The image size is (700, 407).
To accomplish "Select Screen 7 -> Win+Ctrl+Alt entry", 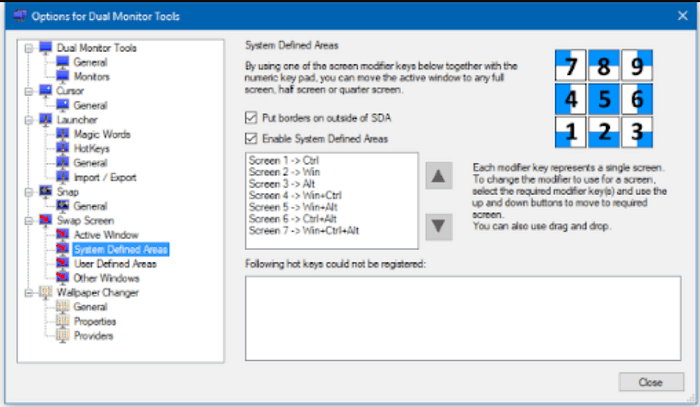I will point(304,230).
